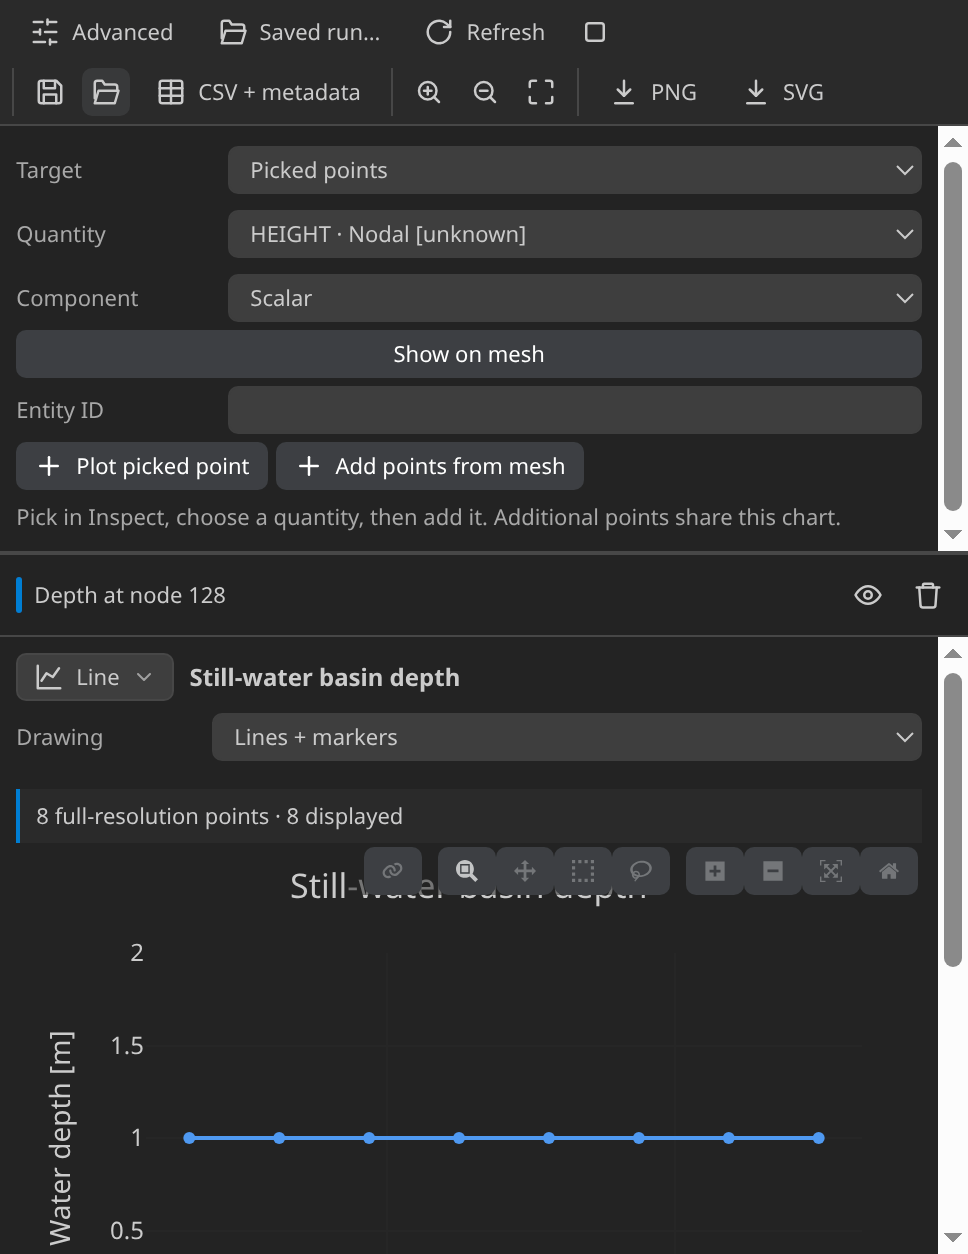The image size is (968, 1254).
Task: Click Plot picked point button
Action: [142, 466]
